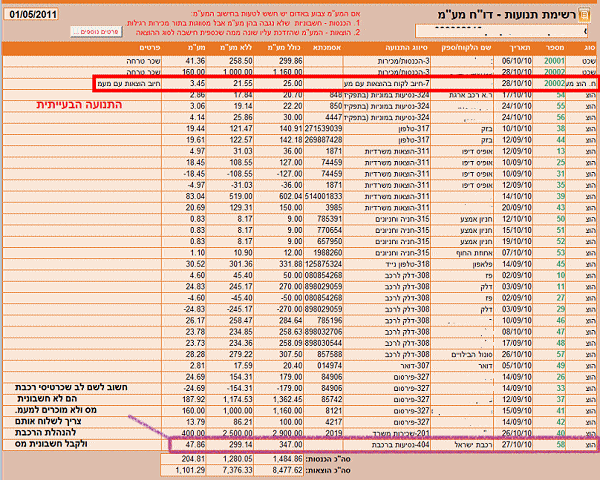Open transaction number 10
The height and width of the screenshot is (480, 600).
(561, 275)
